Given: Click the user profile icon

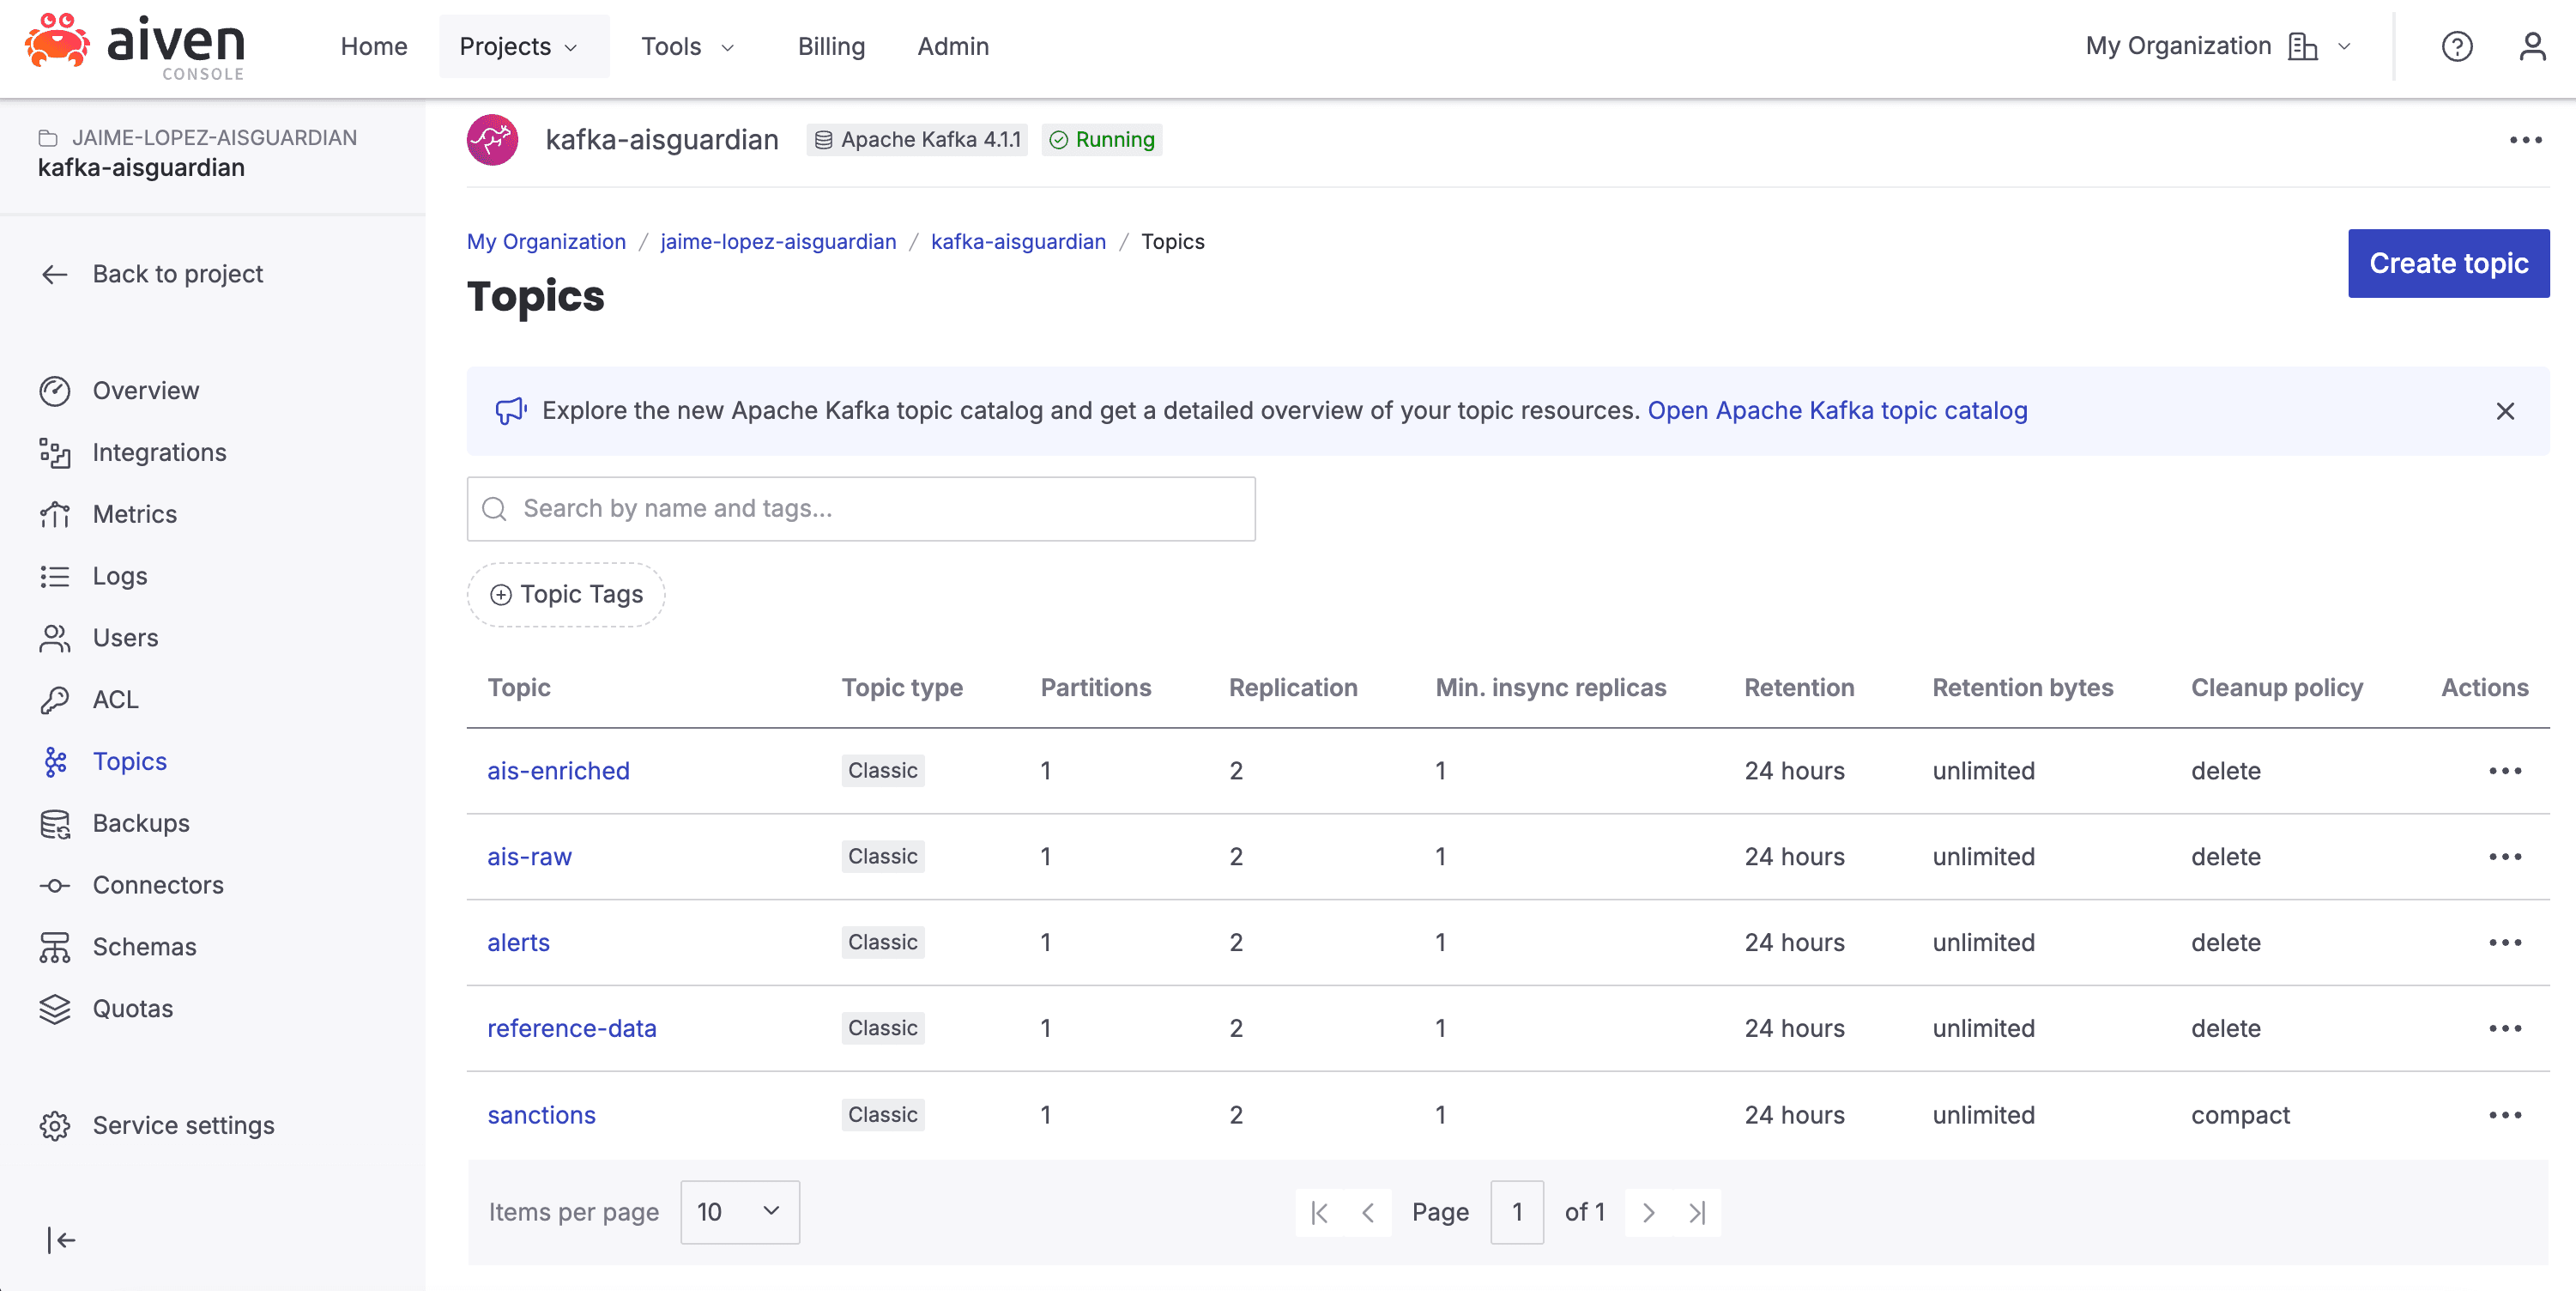Looking at the screenshot, I should 2533,46.
